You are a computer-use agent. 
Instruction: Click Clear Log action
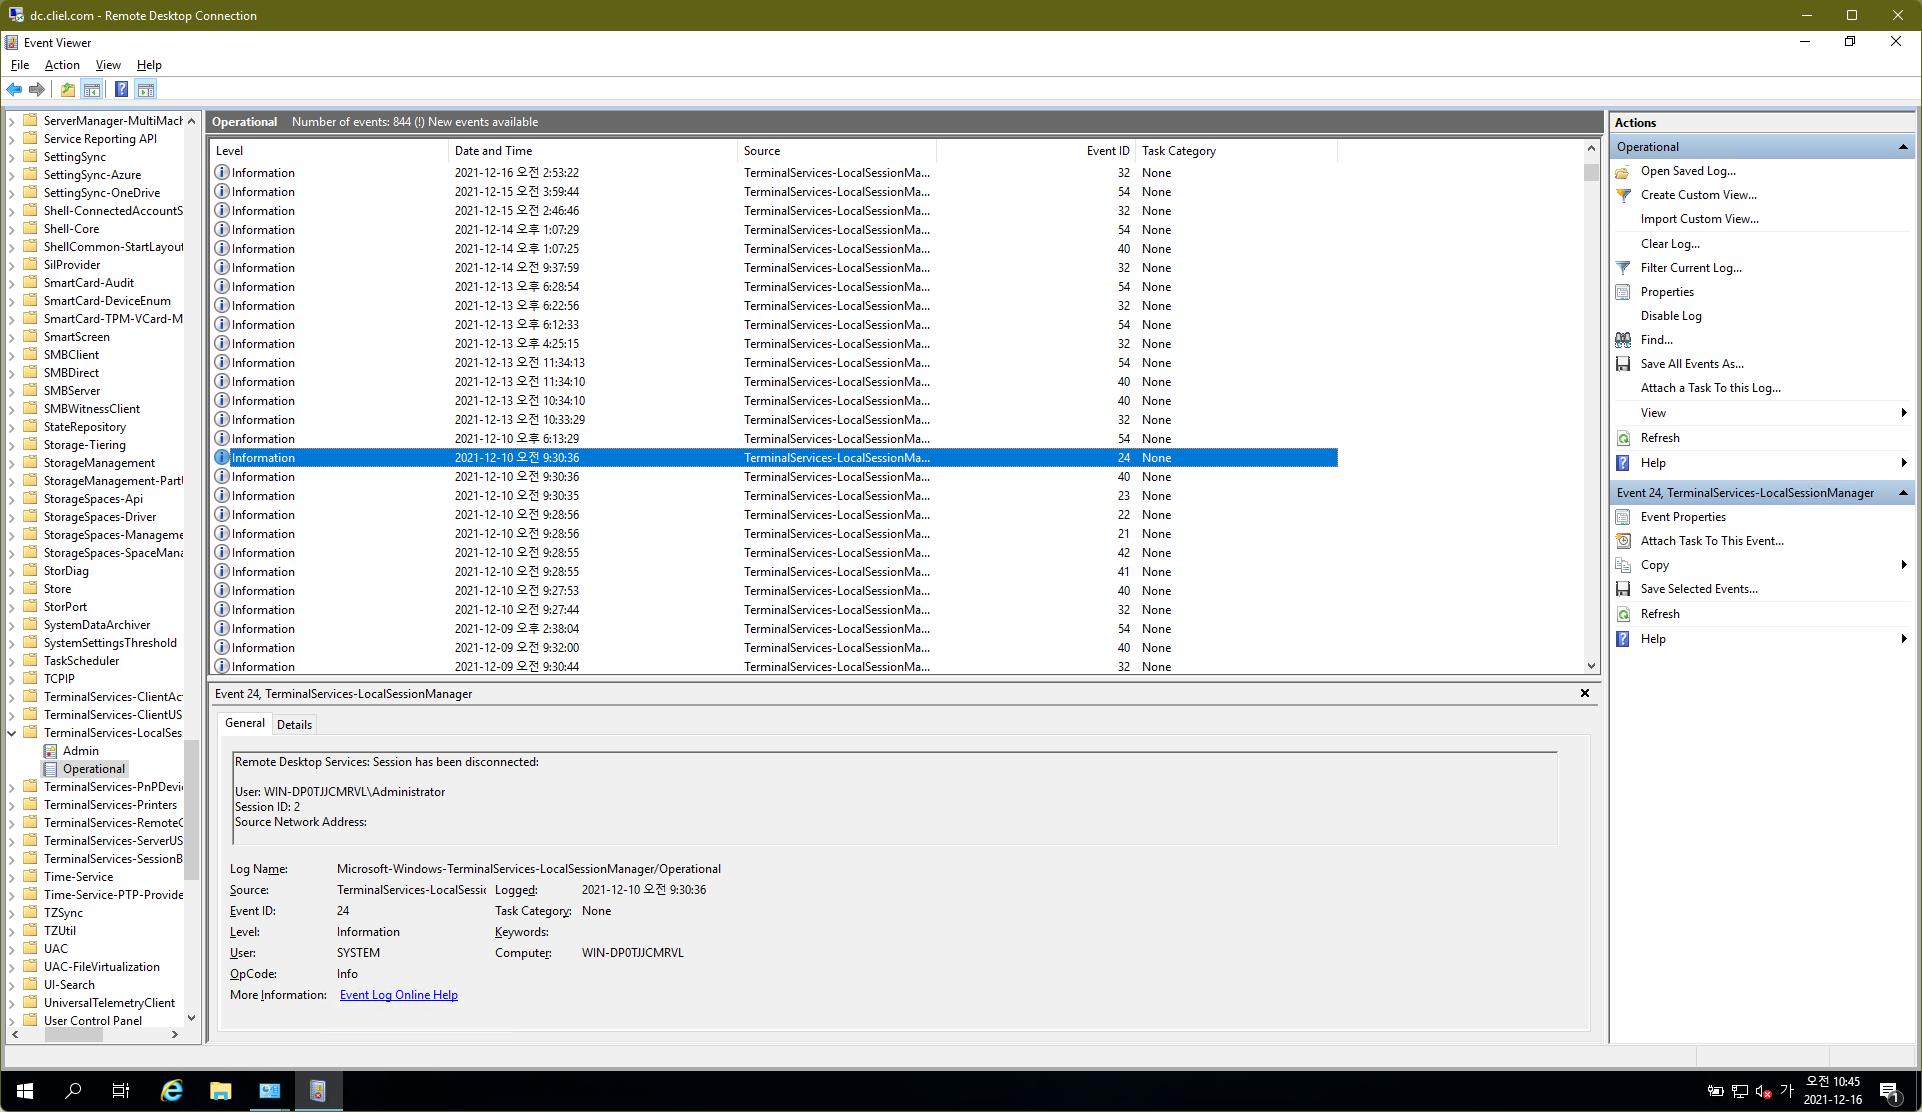click(1669, 244)
